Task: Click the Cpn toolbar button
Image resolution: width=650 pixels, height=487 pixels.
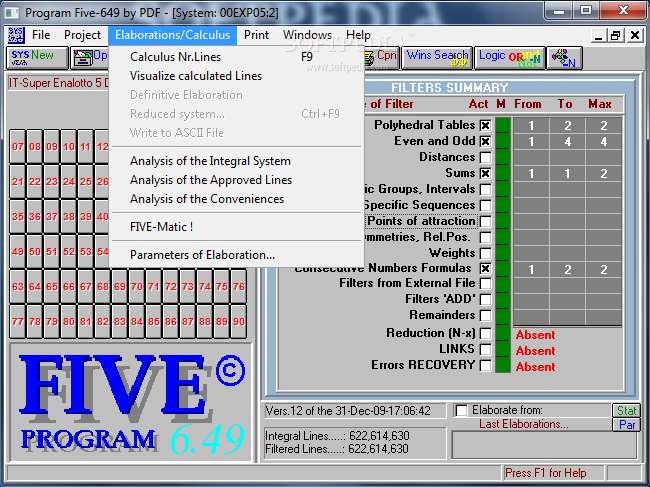Action: [x=381, y=57]
